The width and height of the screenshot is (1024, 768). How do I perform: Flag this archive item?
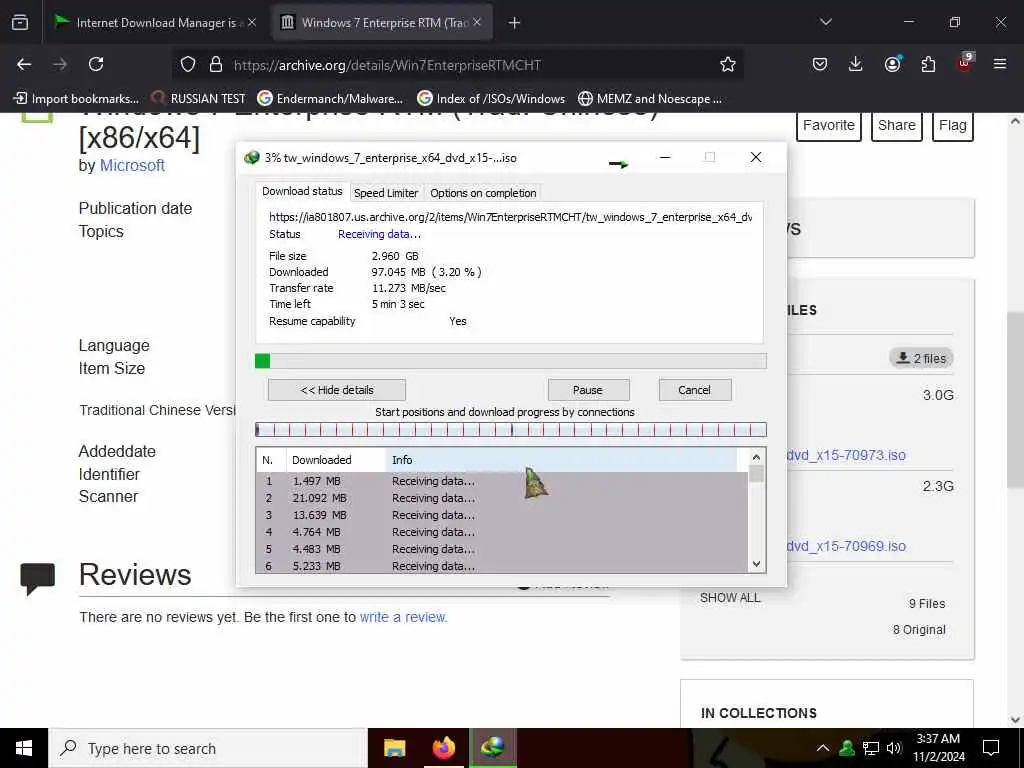point(953,125)
